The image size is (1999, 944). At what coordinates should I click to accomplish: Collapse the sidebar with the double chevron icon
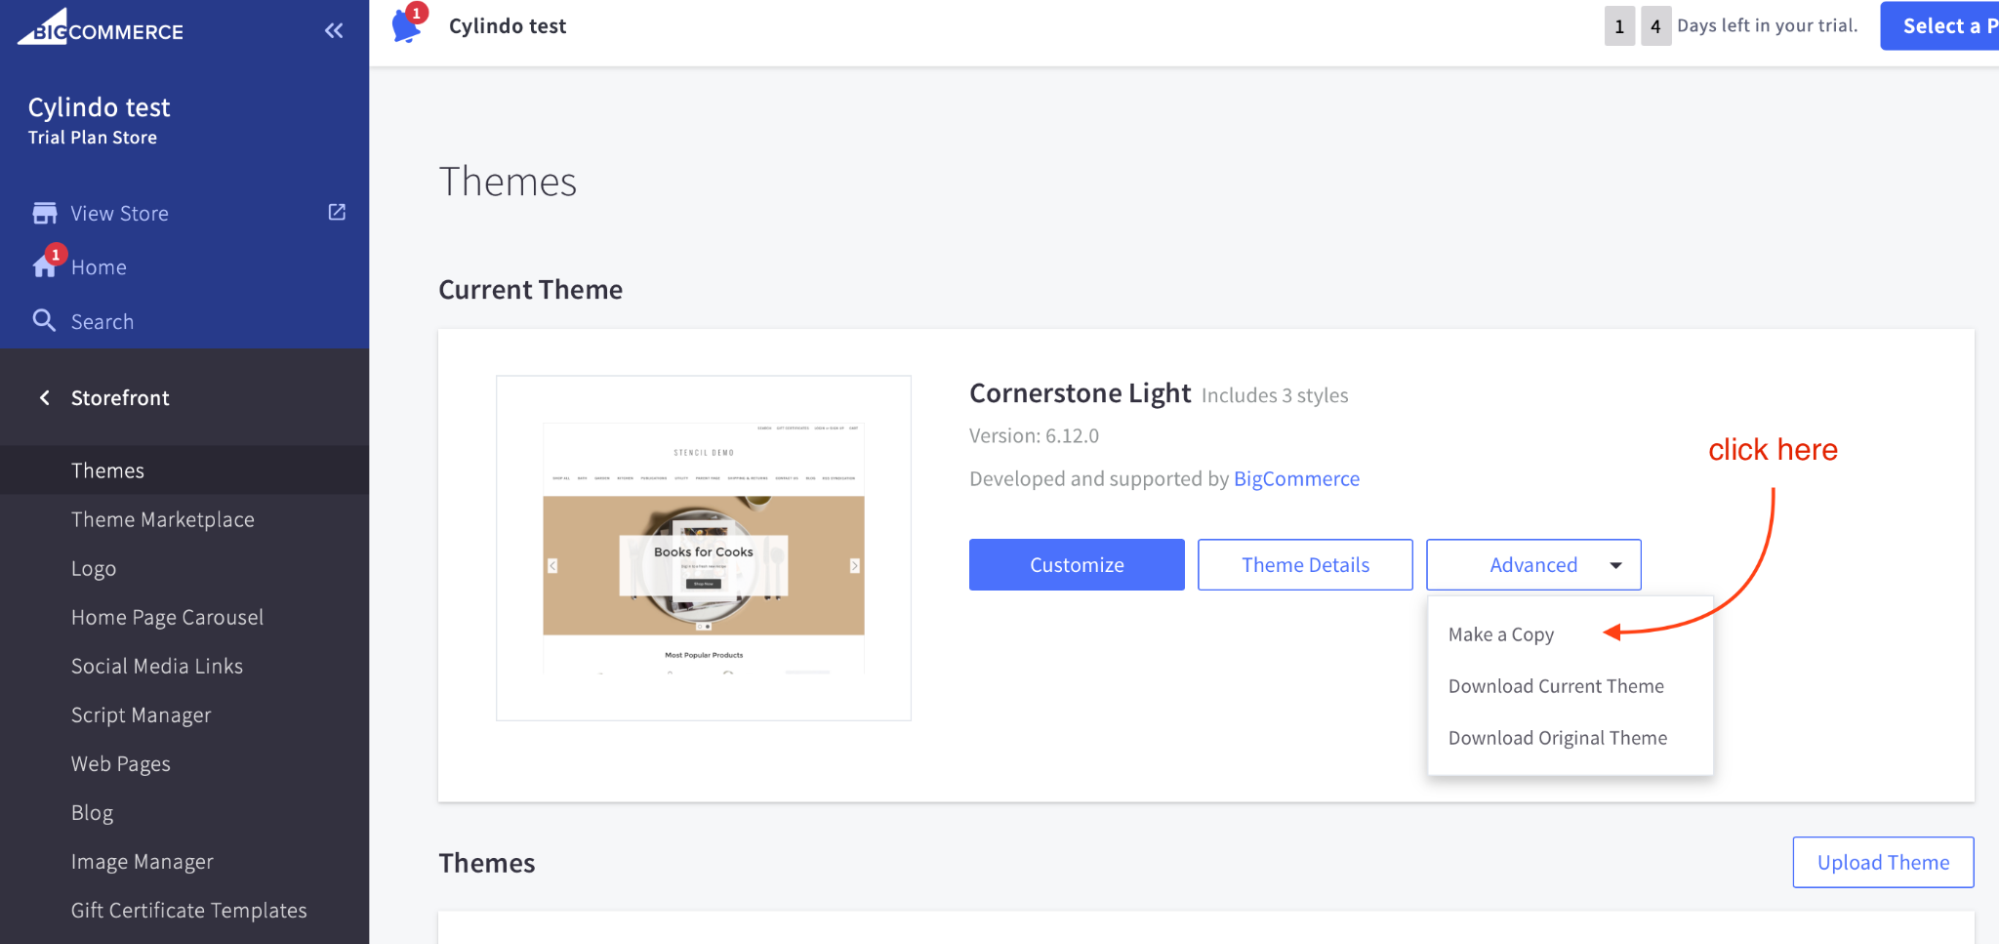pyautogui.click(x=334, y=31)
